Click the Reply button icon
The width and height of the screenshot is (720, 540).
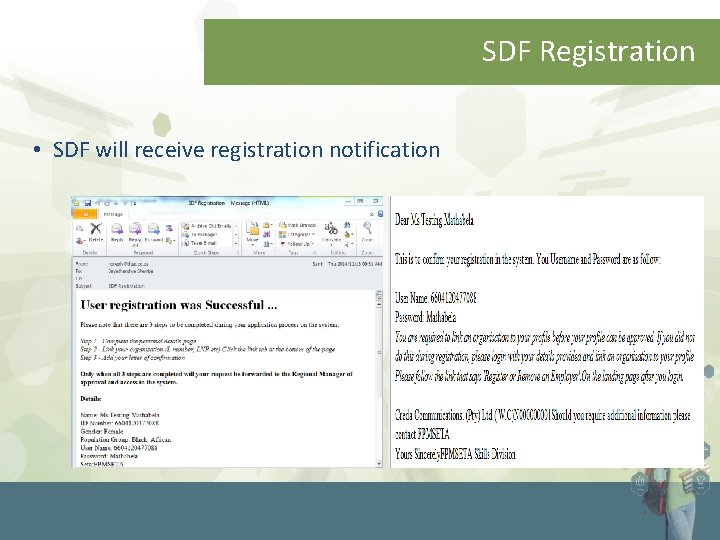coord(117,229)
